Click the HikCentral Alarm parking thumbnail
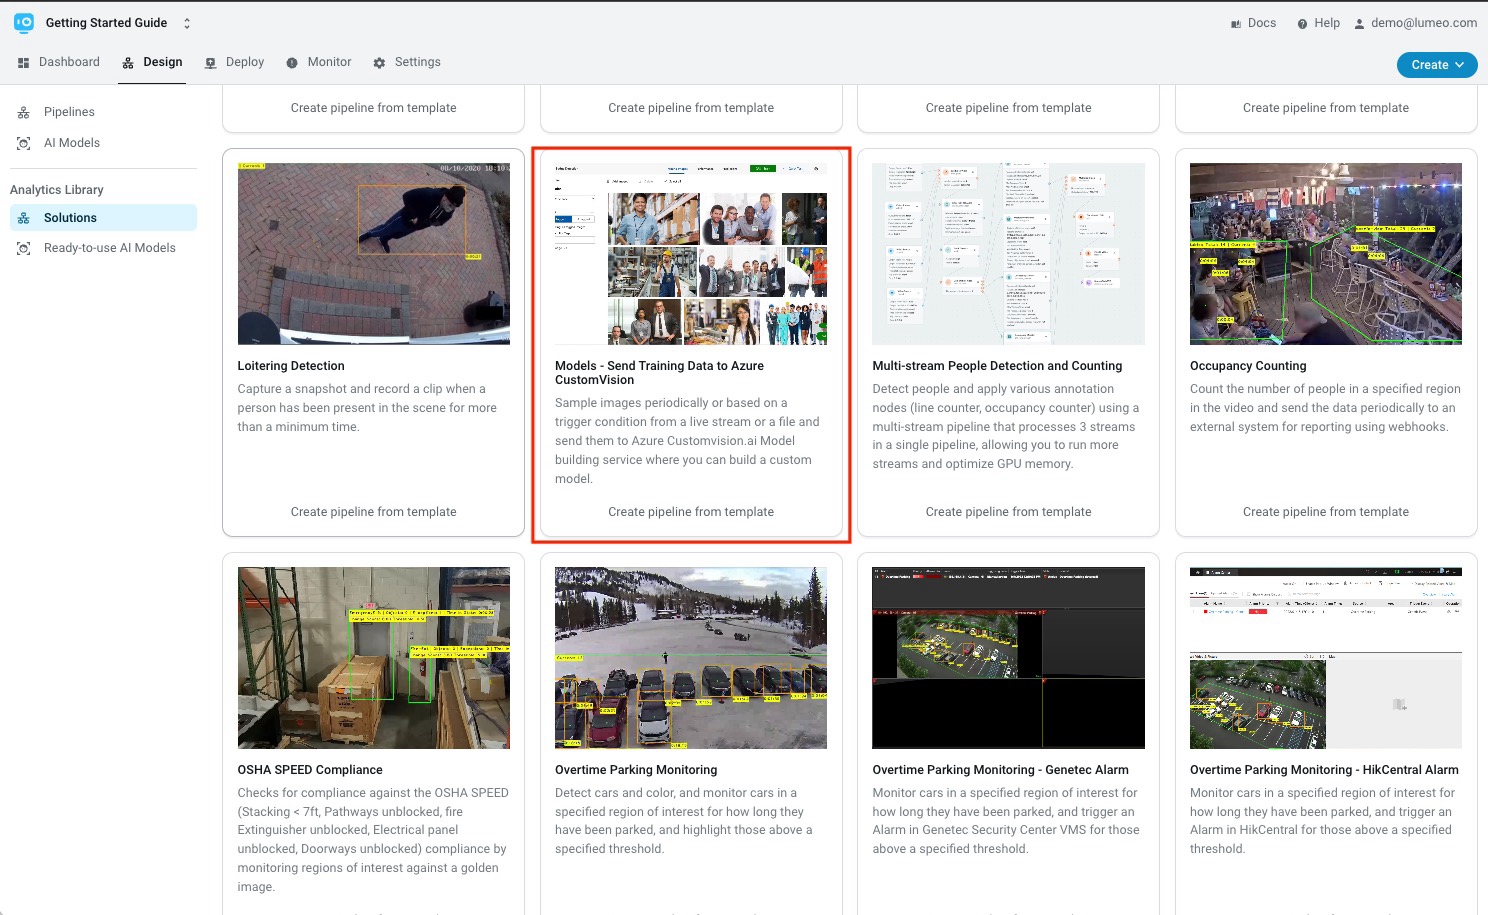The height and width of the screenshot is (915, 1488). pyautogui.click(x=1326, y=658)
